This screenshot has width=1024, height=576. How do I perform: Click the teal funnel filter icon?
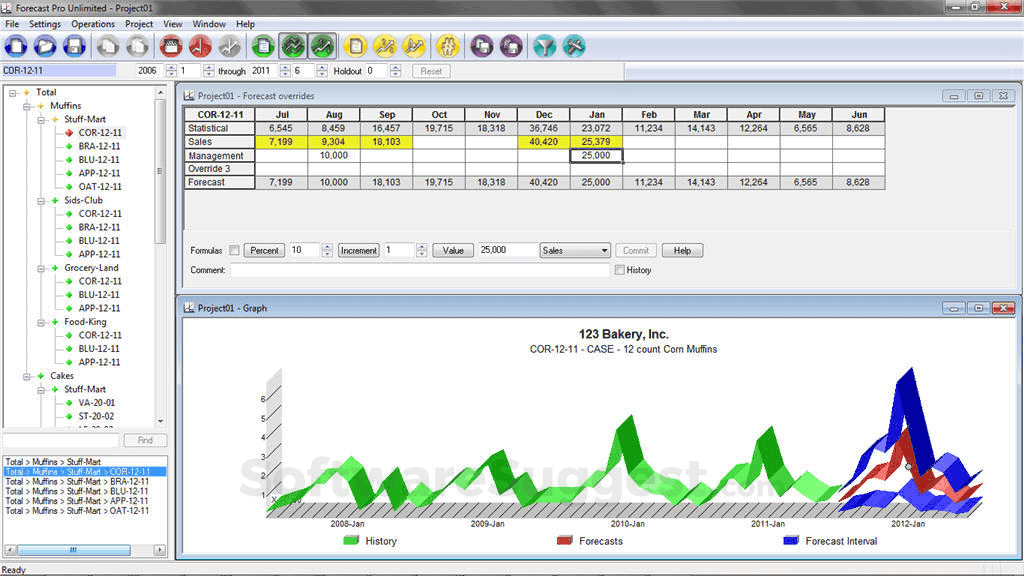point(544,46)
